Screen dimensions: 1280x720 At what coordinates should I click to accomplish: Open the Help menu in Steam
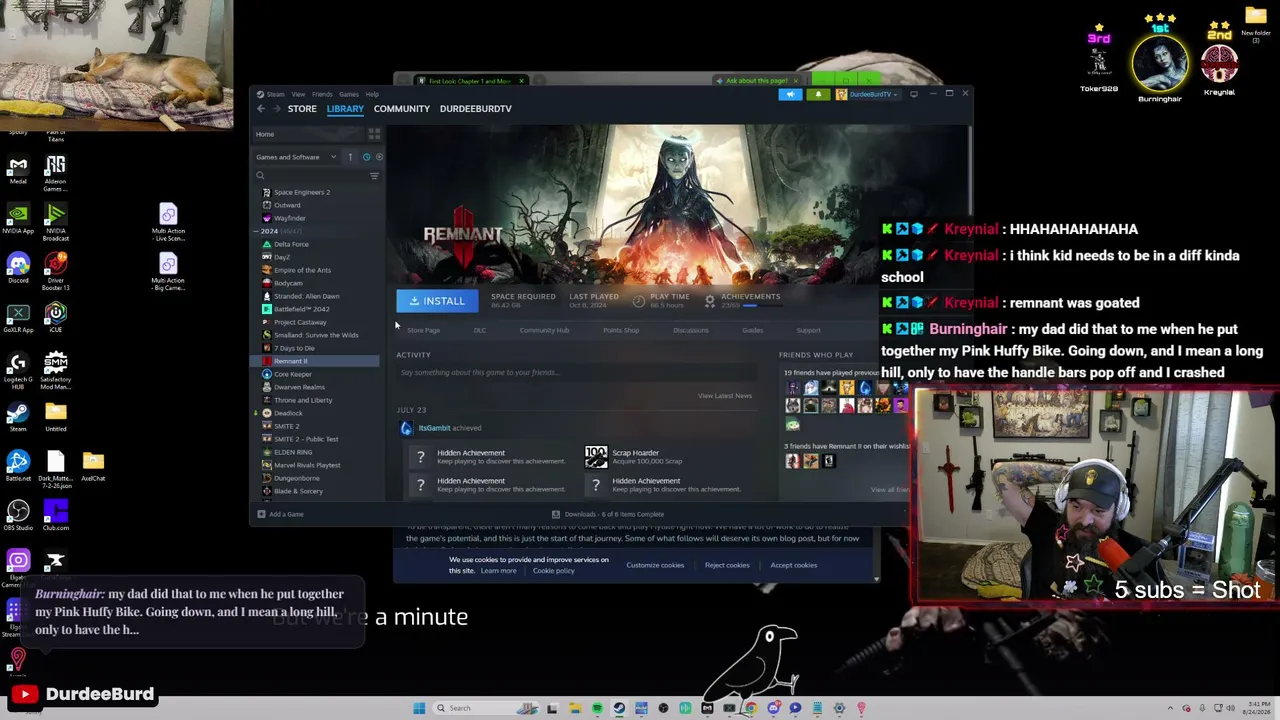click(x=372, y=94)
